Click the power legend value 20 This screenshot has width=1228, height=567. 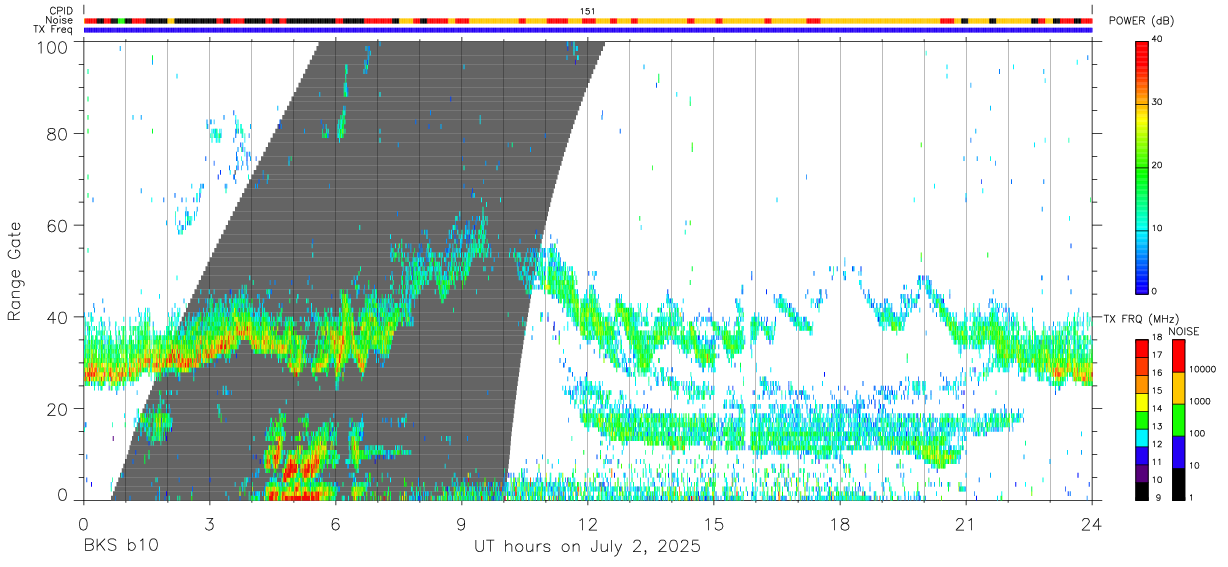pos(1156,166)
